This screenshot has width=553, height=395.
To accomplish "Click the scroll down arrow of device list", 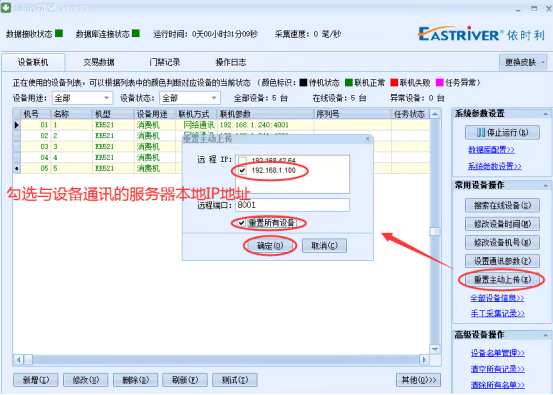I will [435, 349].
